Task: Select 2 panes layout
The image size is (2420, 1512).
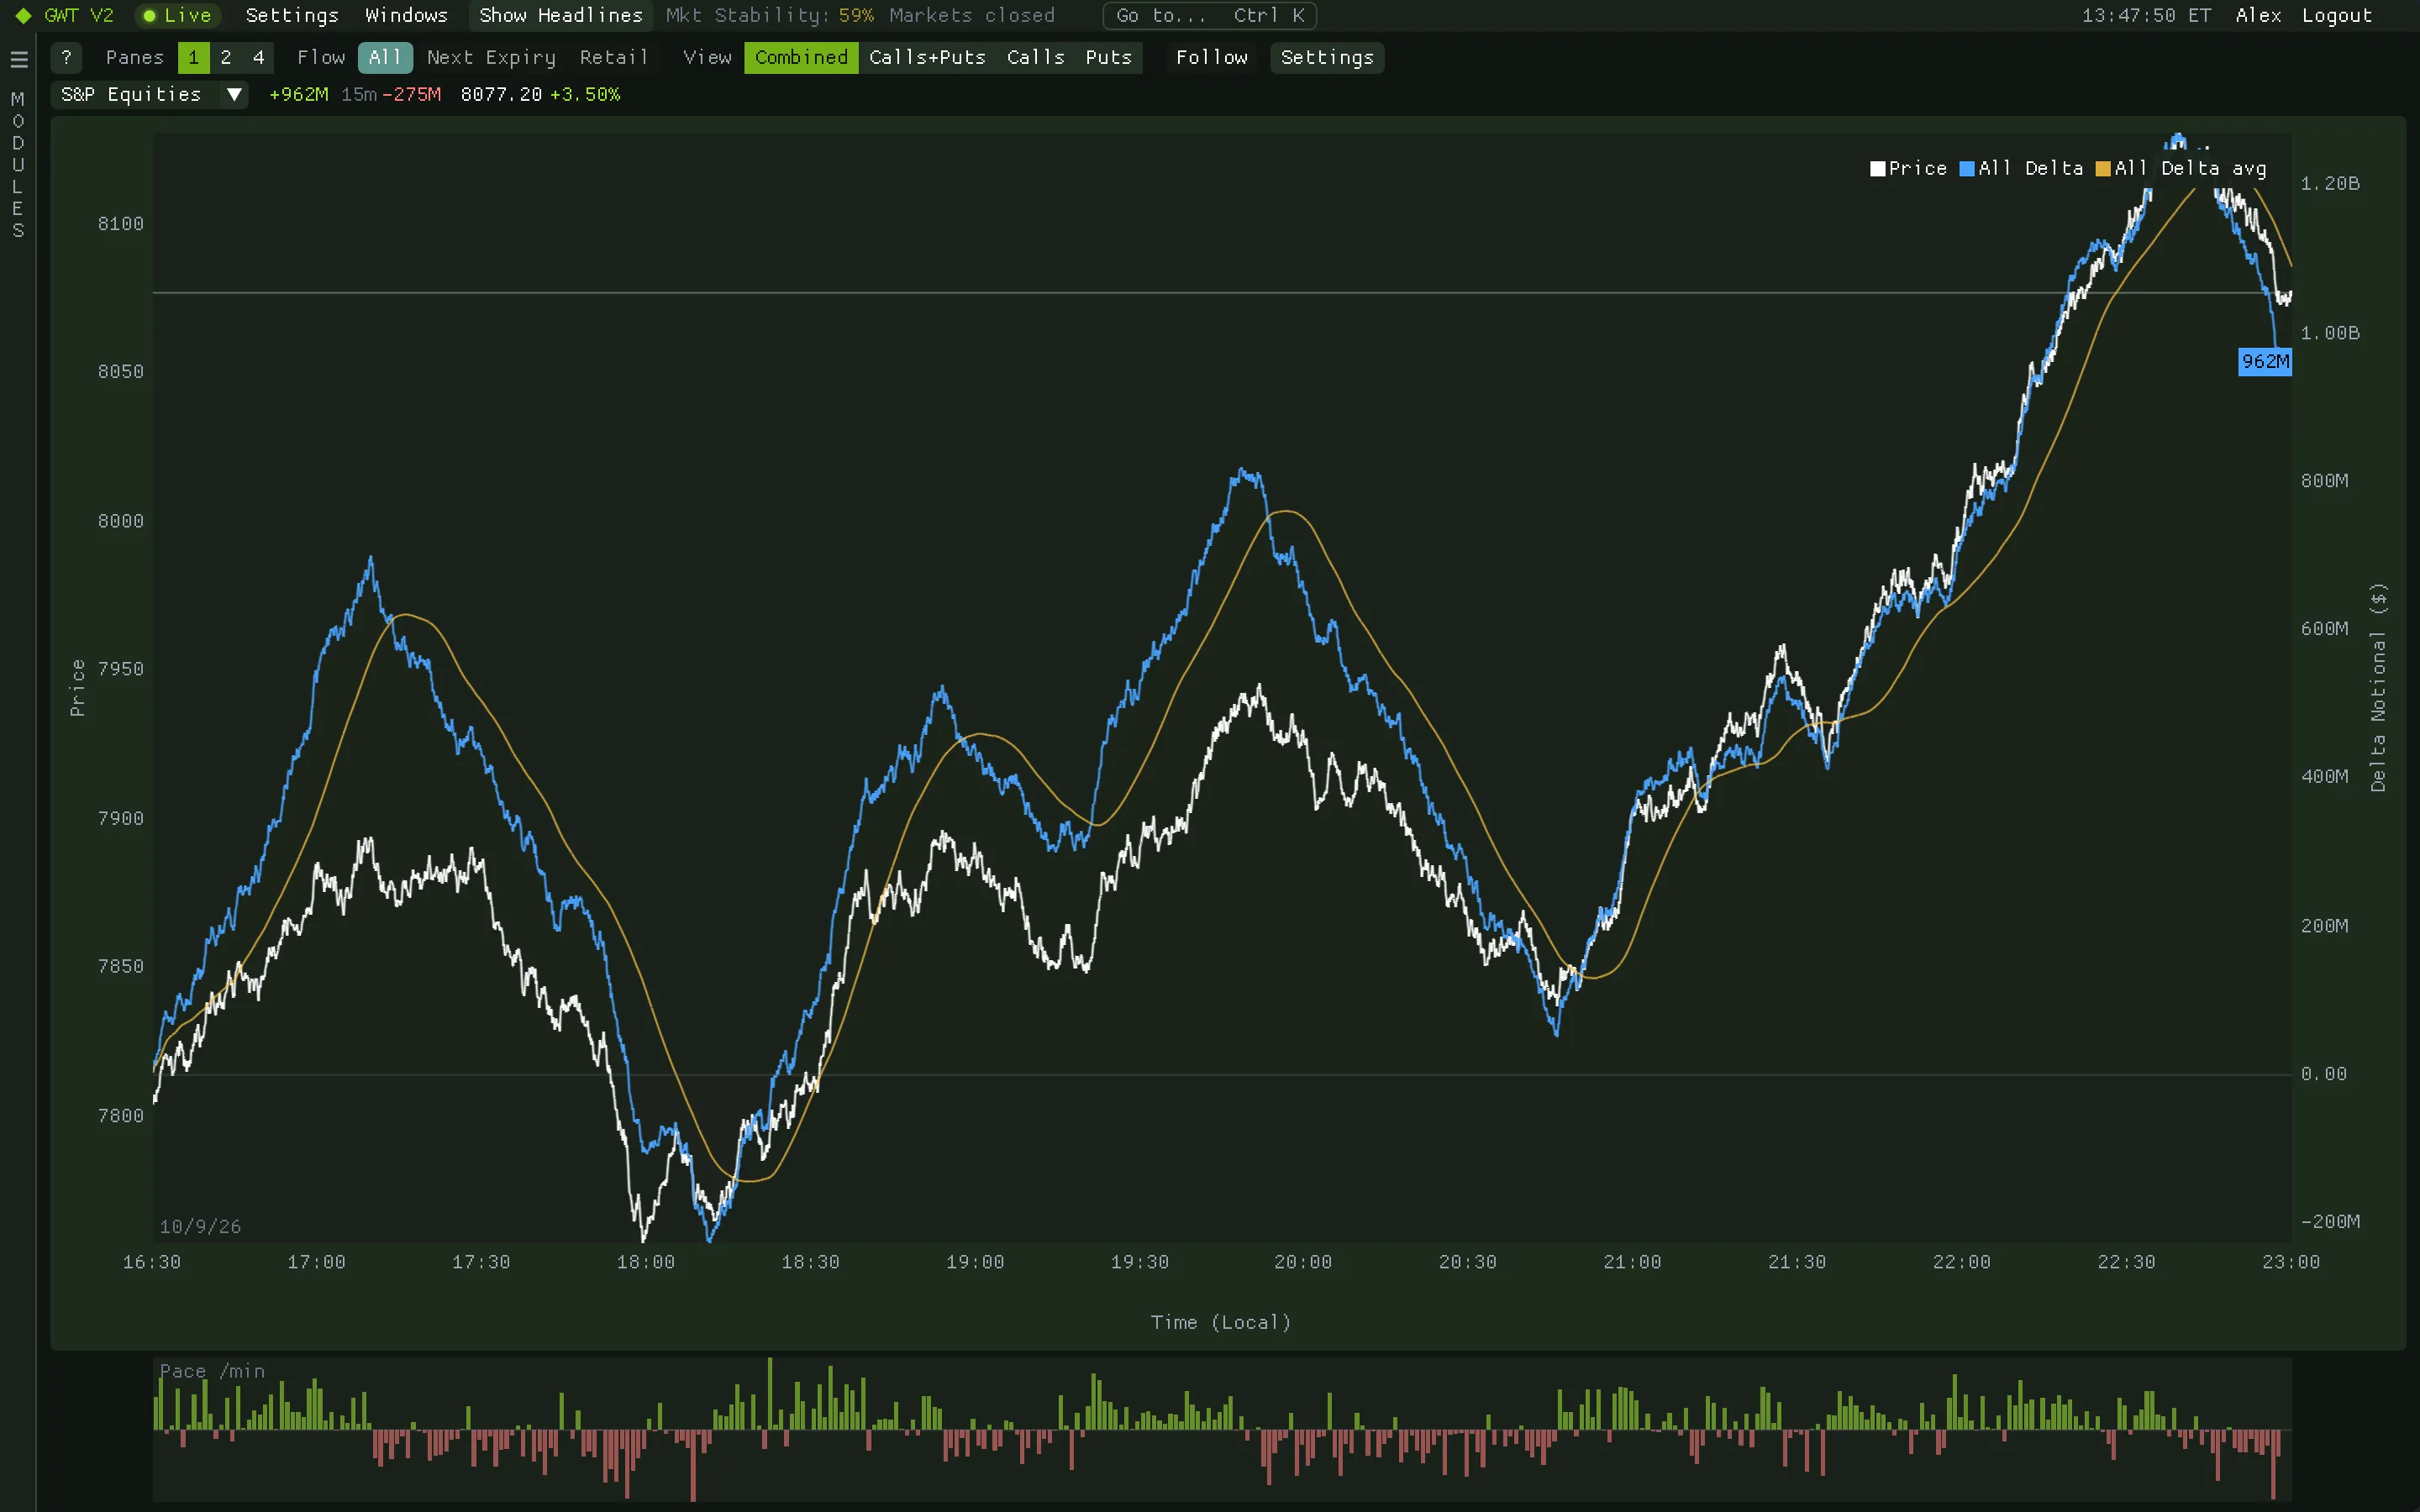Action: point(226,57)
